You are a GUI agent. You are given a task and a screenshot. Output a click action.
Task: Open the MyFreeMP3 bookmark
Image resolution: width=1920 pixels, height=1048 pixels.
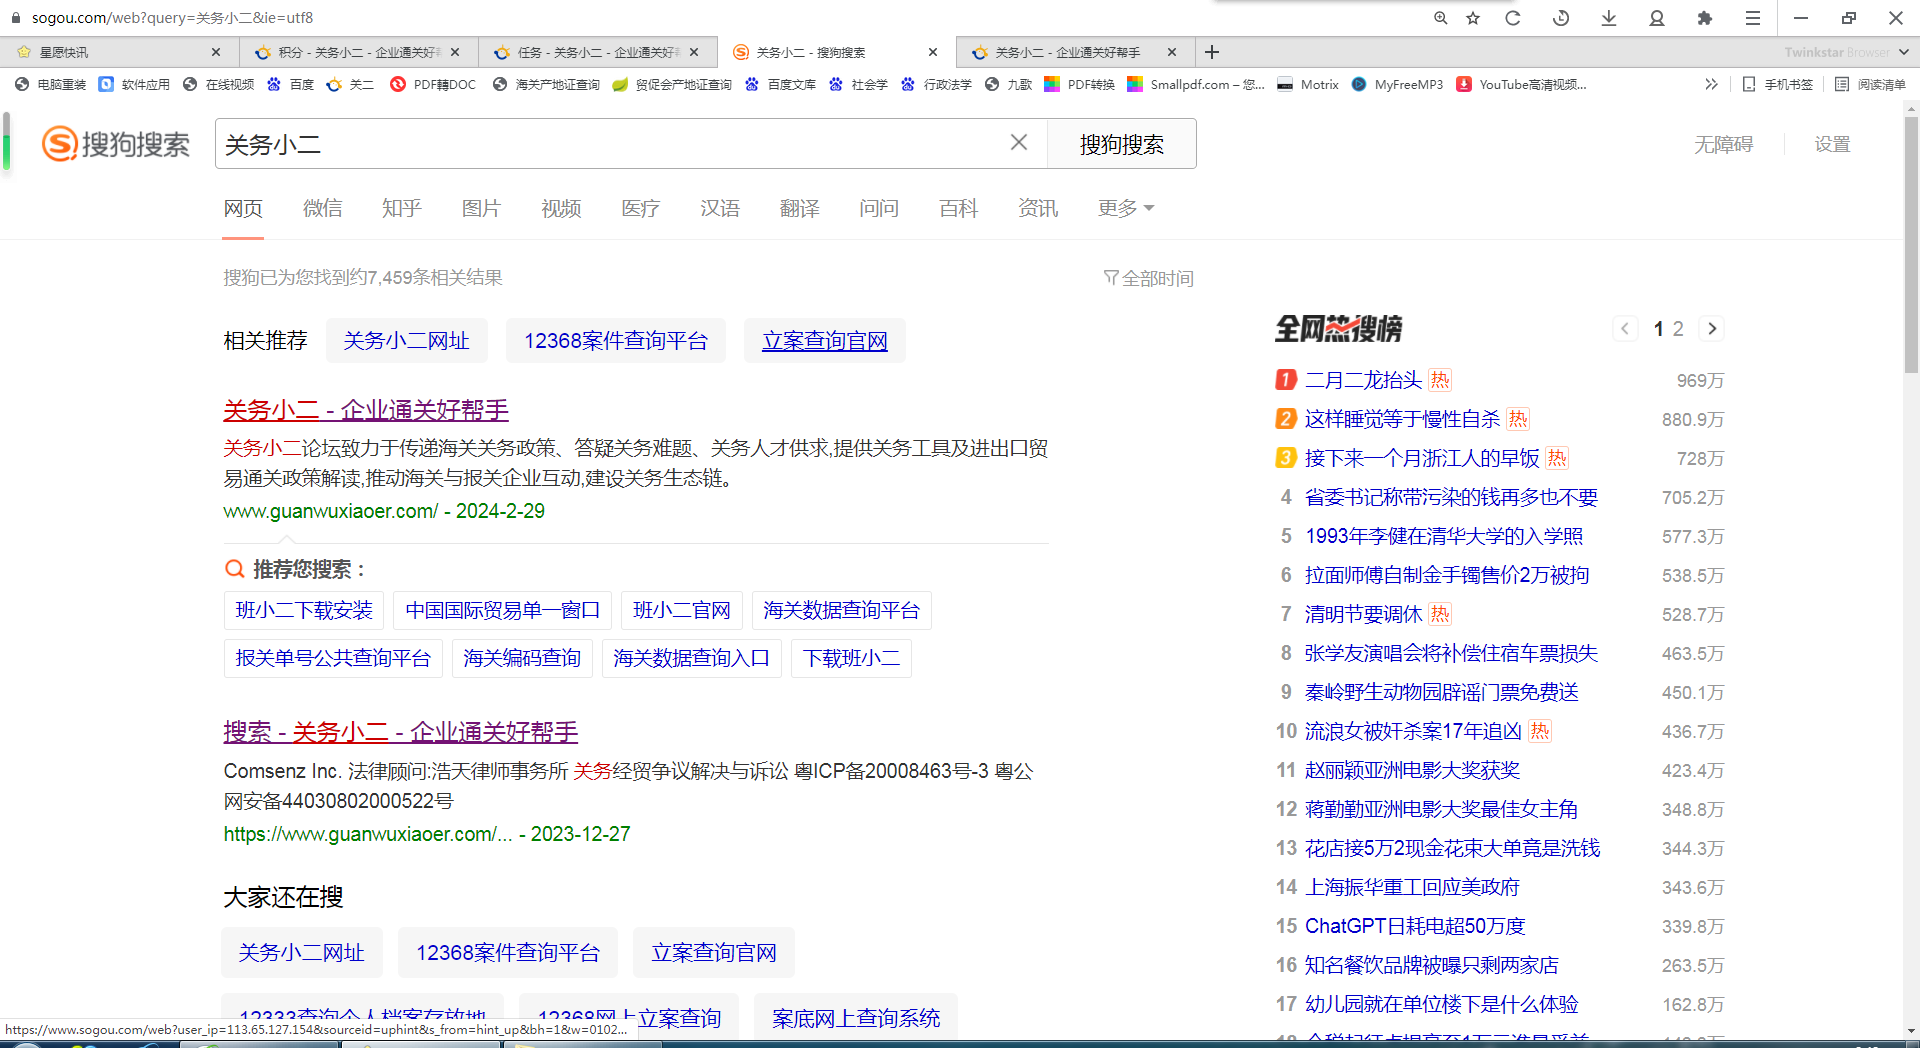point(1397,85)
